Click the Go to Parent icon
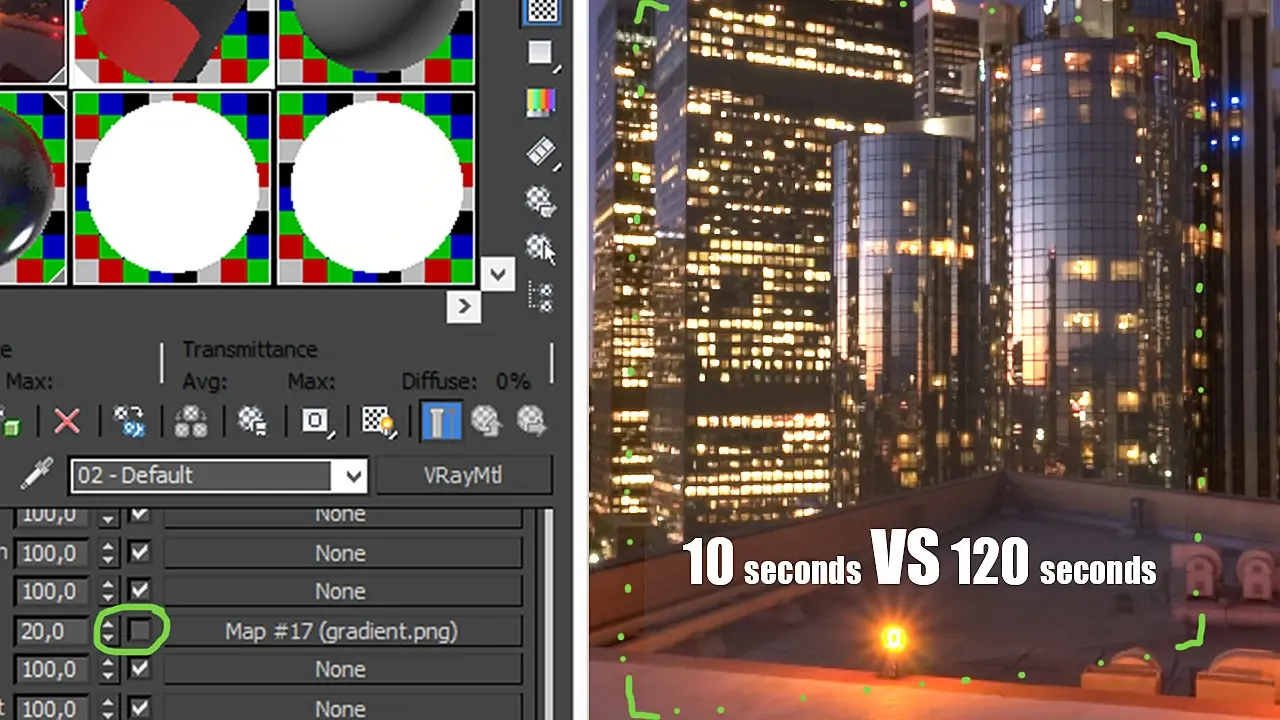Viewport: 1280px width, 720px height. (486, 421)
